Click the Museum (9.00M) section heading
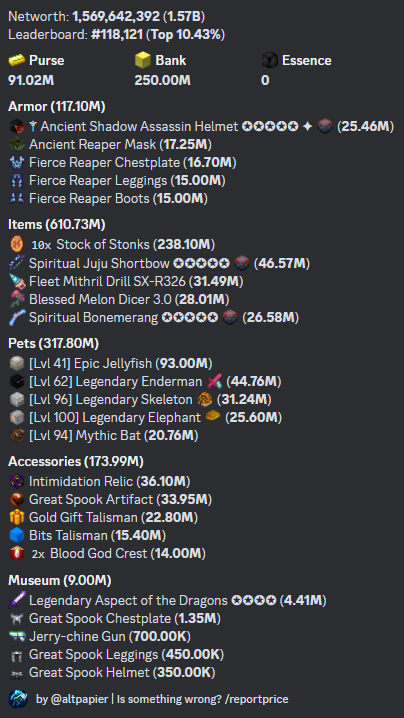The width and height of the screenshot is (404, 718). 60,580
